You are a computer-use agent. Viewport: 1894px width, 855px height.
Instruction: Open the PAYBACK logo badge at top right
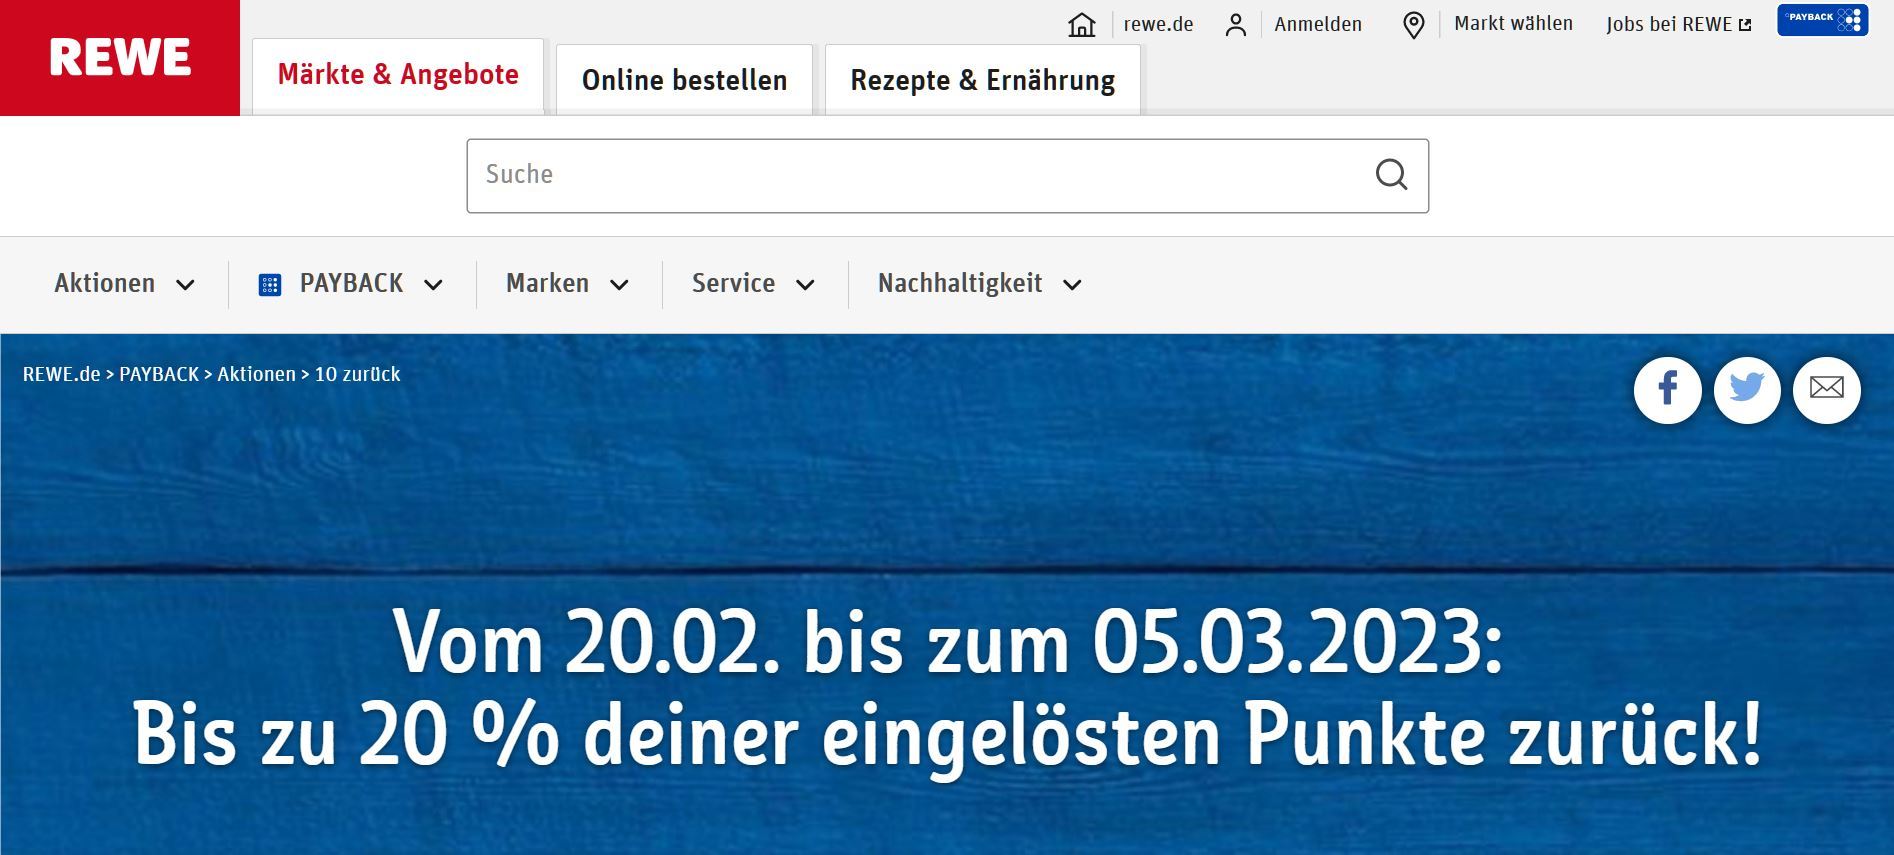[x=1822, y=20]
